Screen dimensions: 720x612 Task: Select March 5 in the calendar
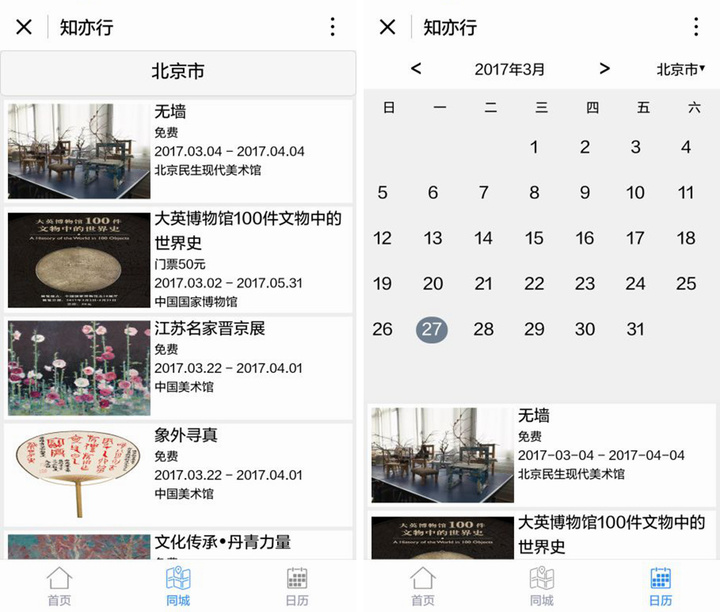coord(382,193)
